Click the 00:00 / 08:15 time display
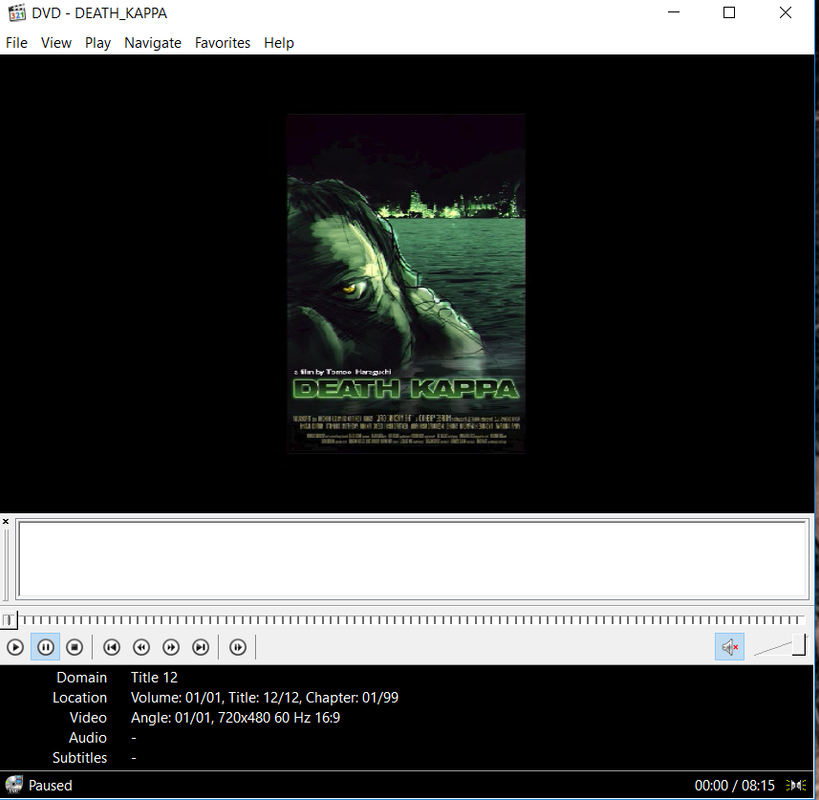 (734, 785)
